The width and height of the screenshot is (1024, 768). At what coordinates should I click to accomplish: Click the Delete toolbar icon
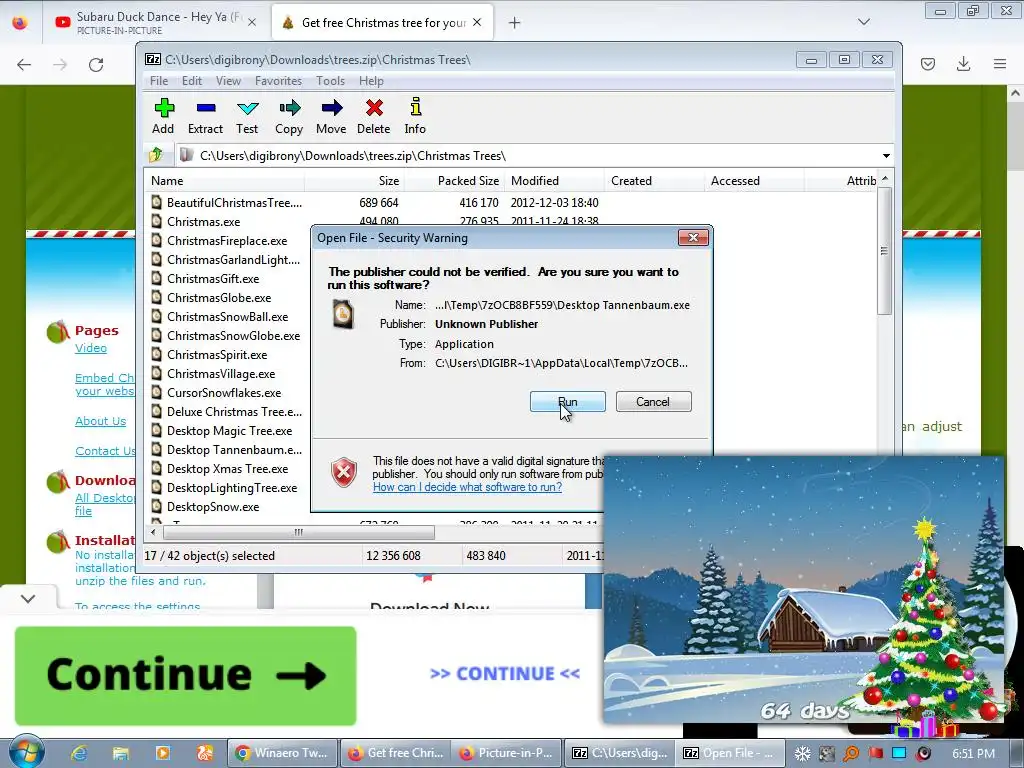coord(374,116)
